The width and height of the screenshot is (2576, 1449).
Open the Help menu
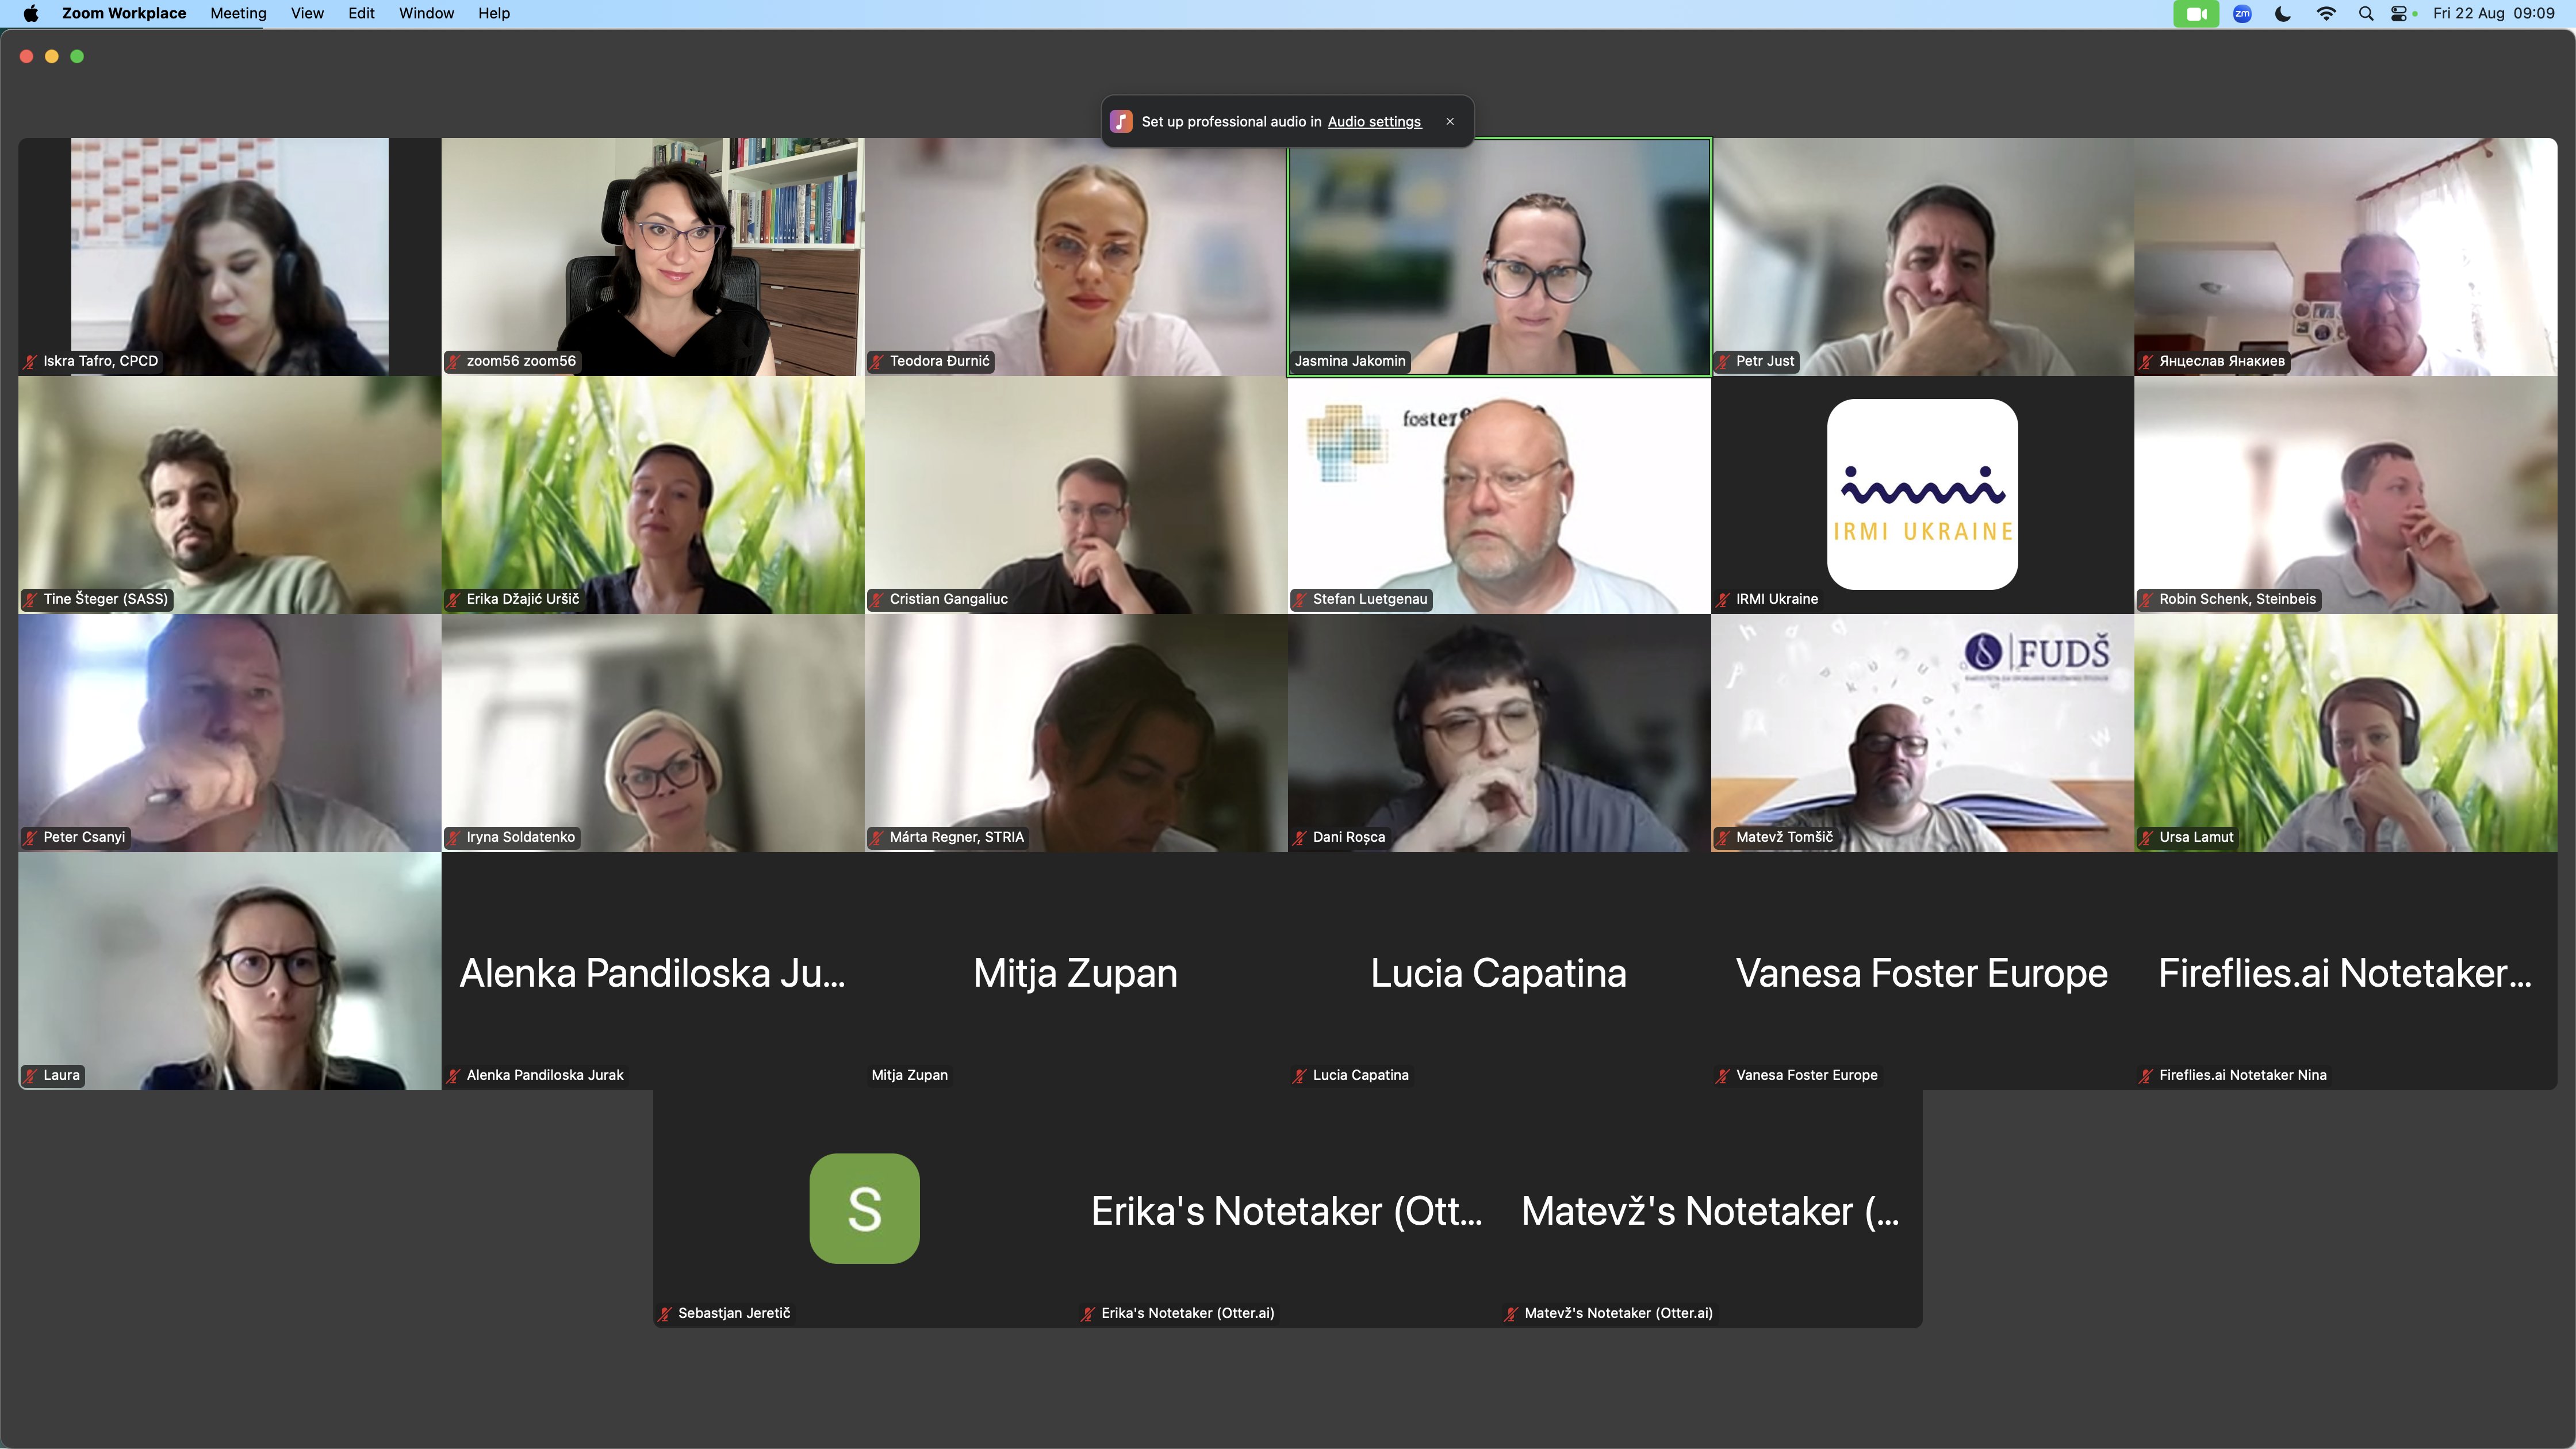tap(494, 13)
